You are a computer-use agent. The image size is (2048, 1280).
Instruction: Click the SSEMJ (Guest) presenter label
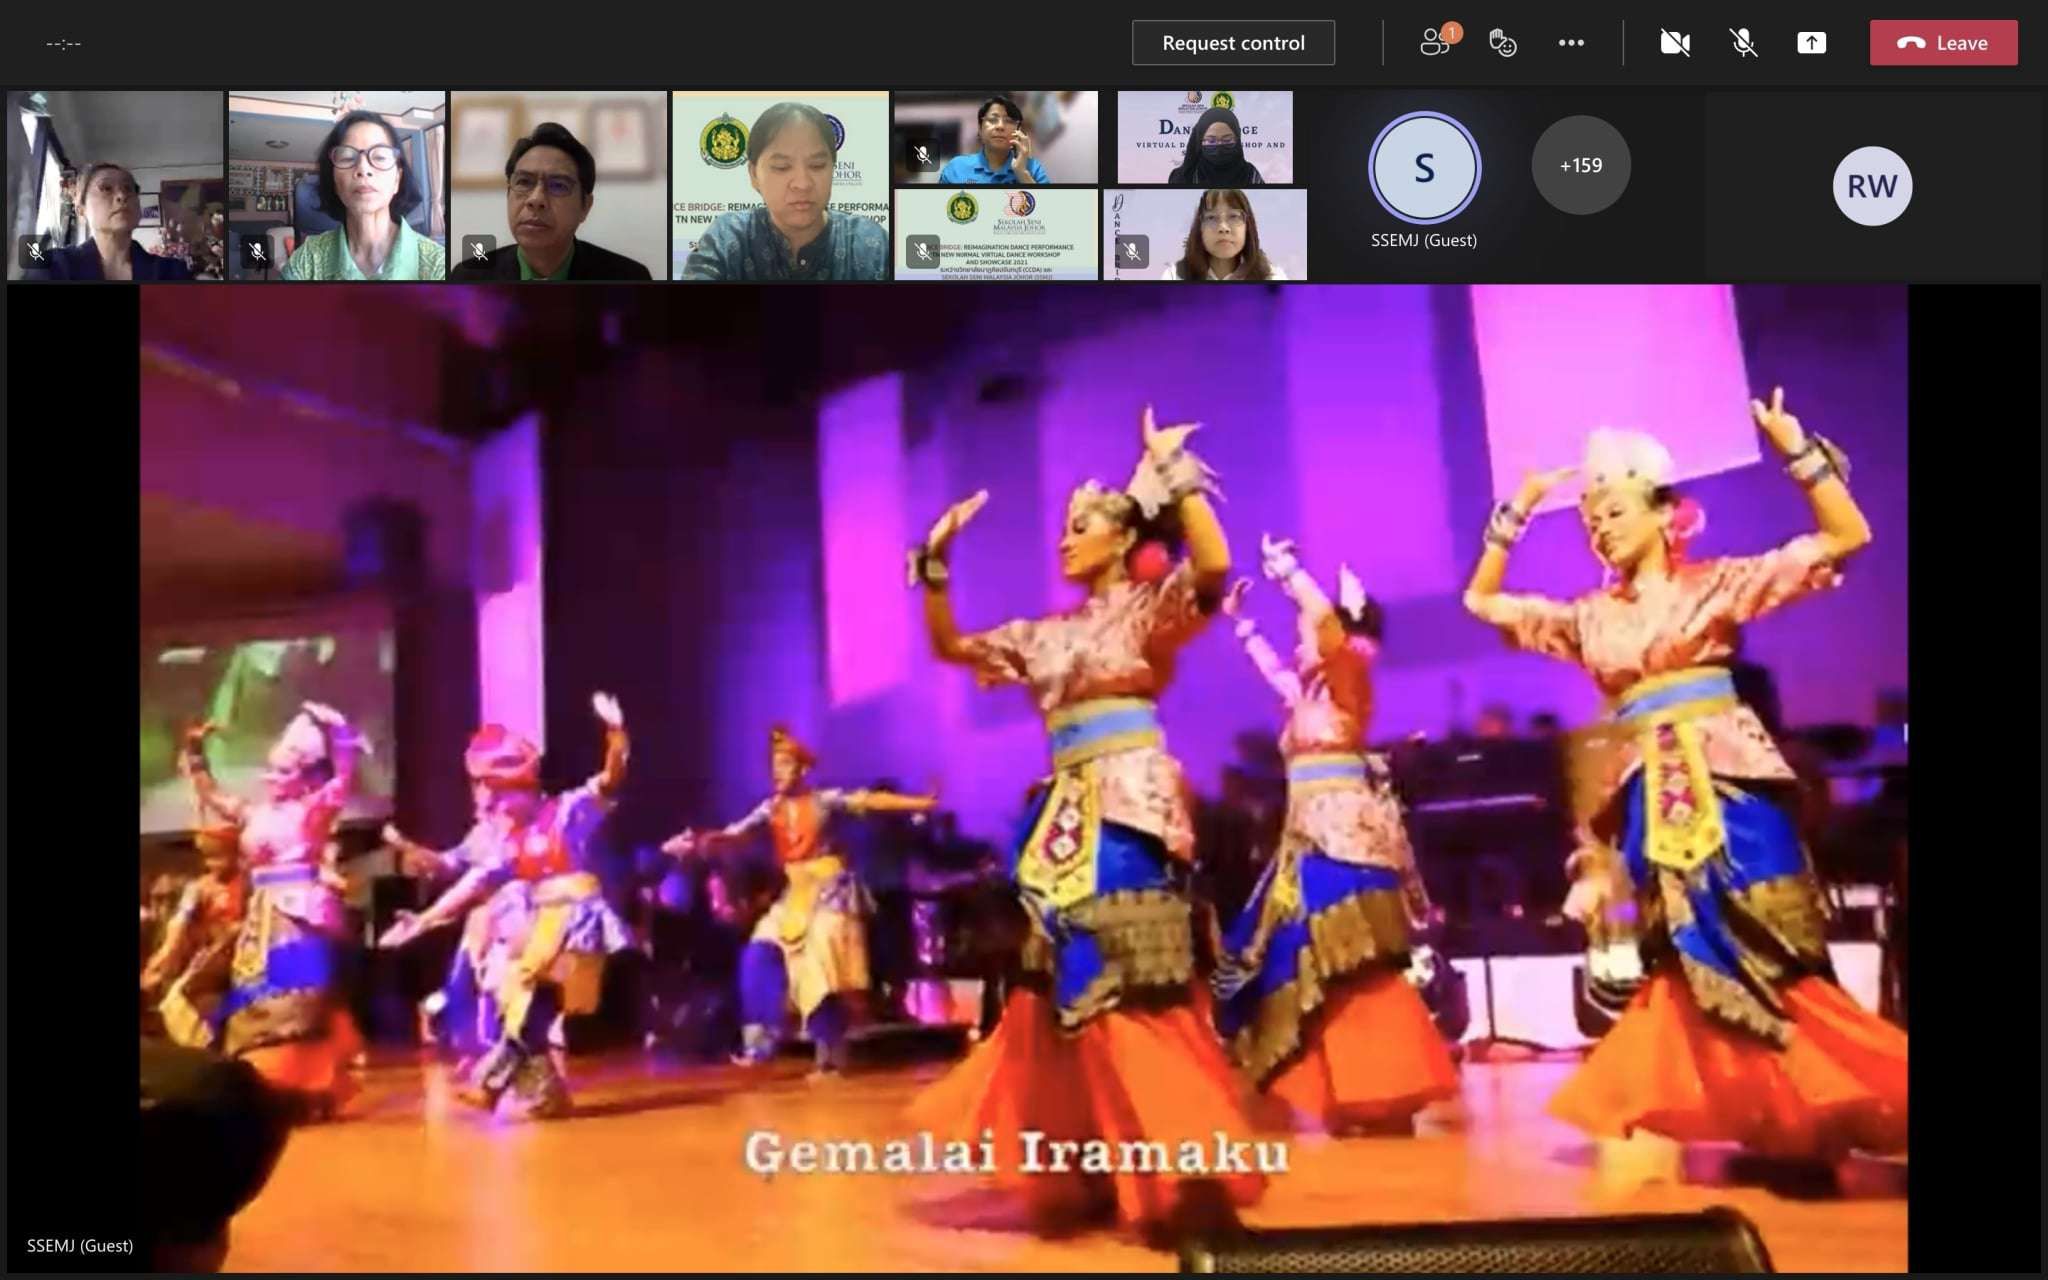[x=80, y=1245]
